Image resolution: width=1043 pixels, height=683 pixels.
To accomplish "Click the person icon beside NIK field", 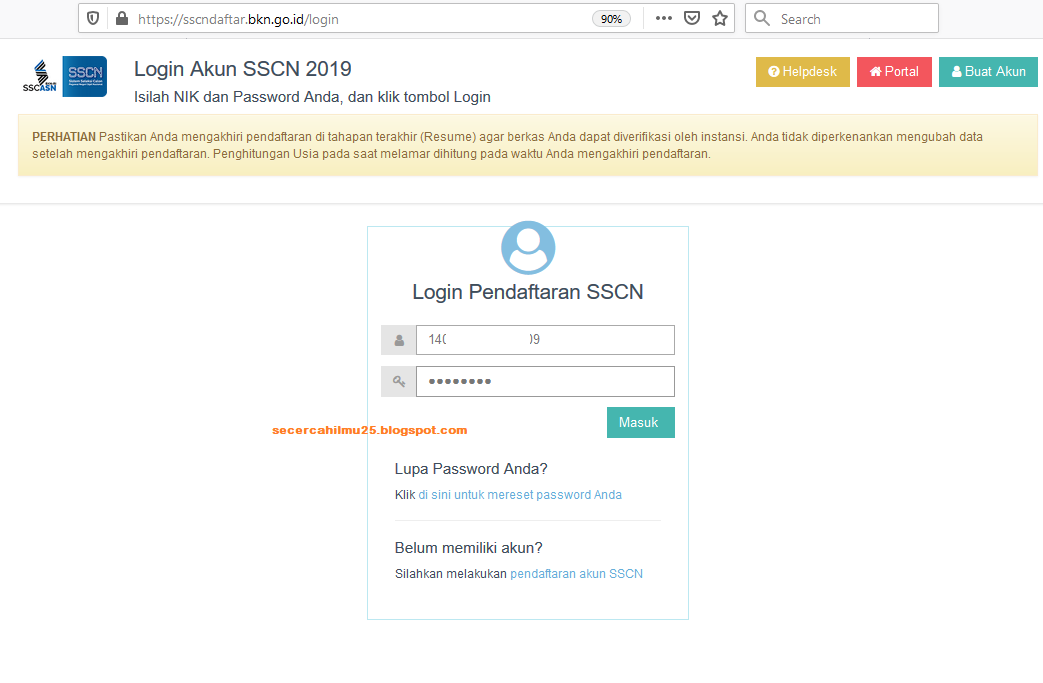I will tap(399, 341).
